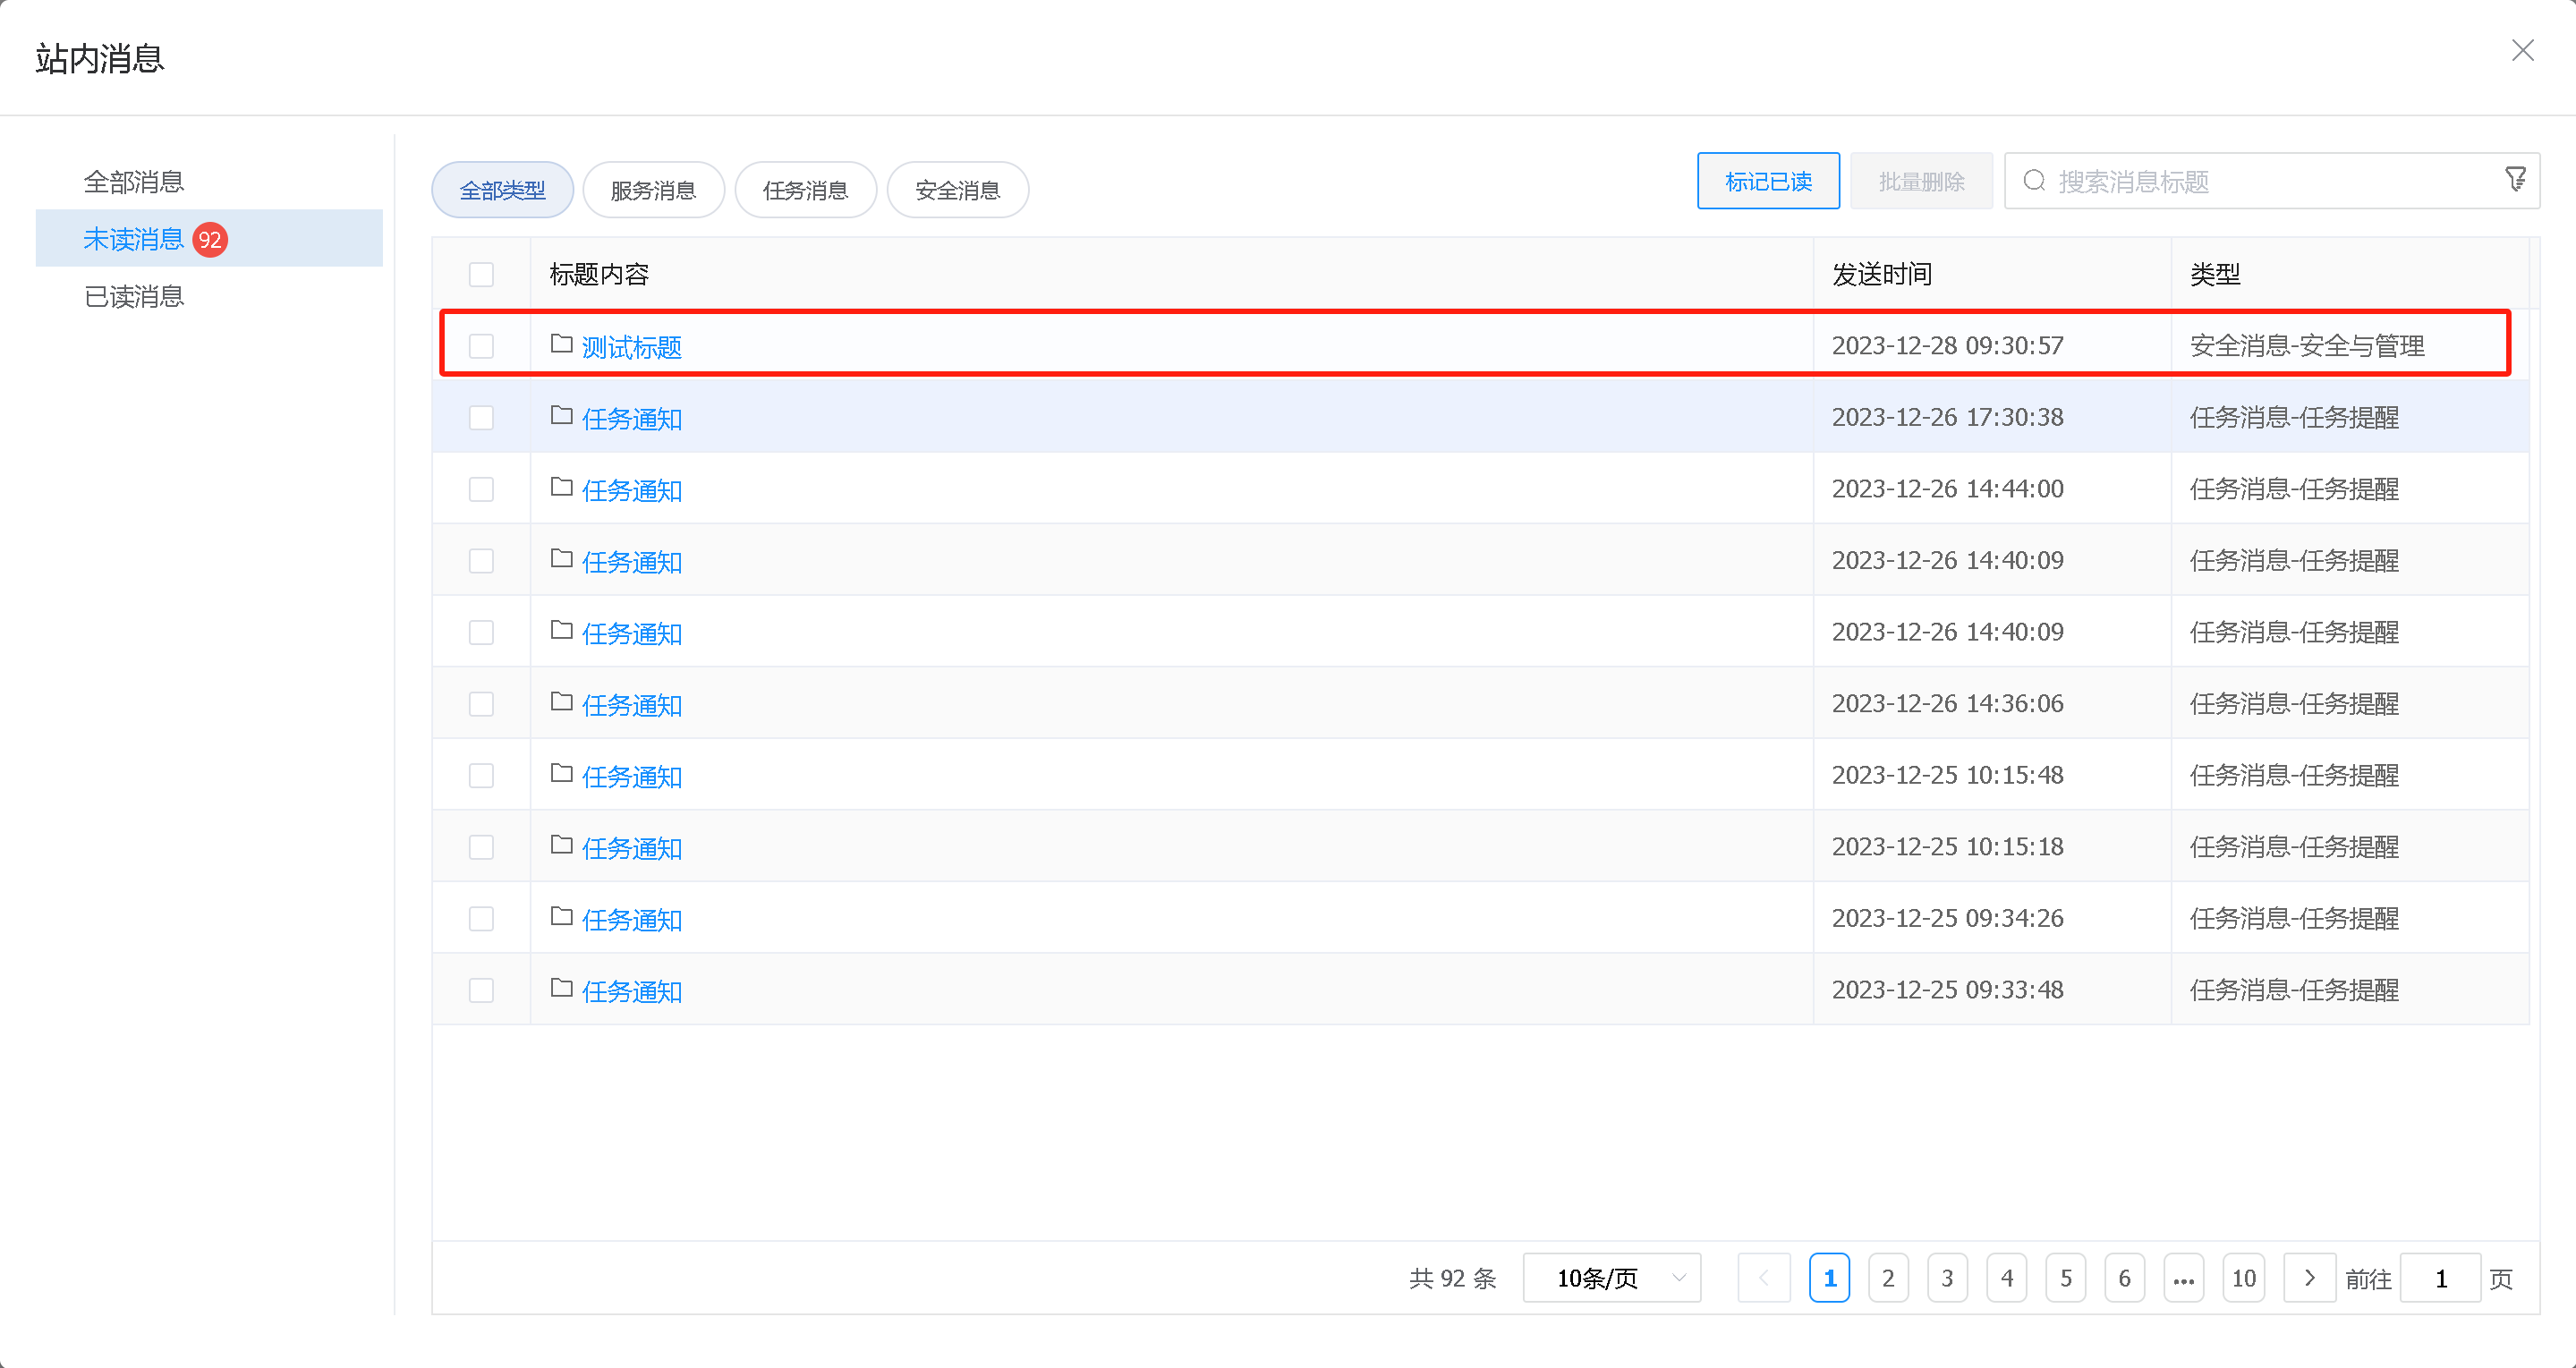Click folder icon of the 17:30:38 message

click(x=561, y=417)
